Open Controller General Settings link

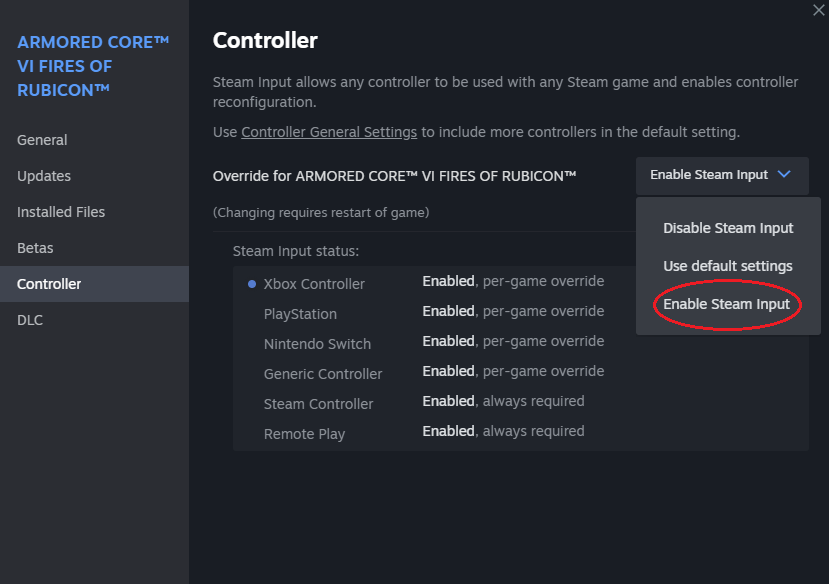329,132
